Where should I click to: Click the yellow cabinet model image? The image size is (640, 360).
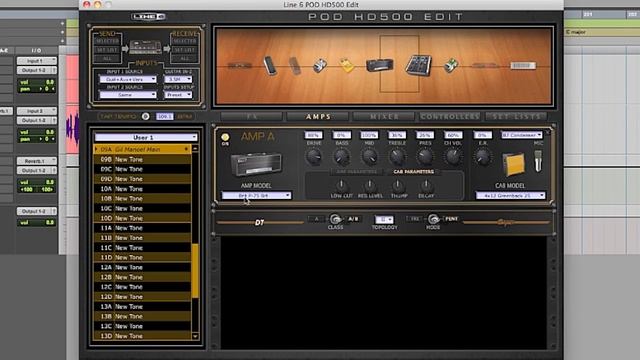point(513,164)
